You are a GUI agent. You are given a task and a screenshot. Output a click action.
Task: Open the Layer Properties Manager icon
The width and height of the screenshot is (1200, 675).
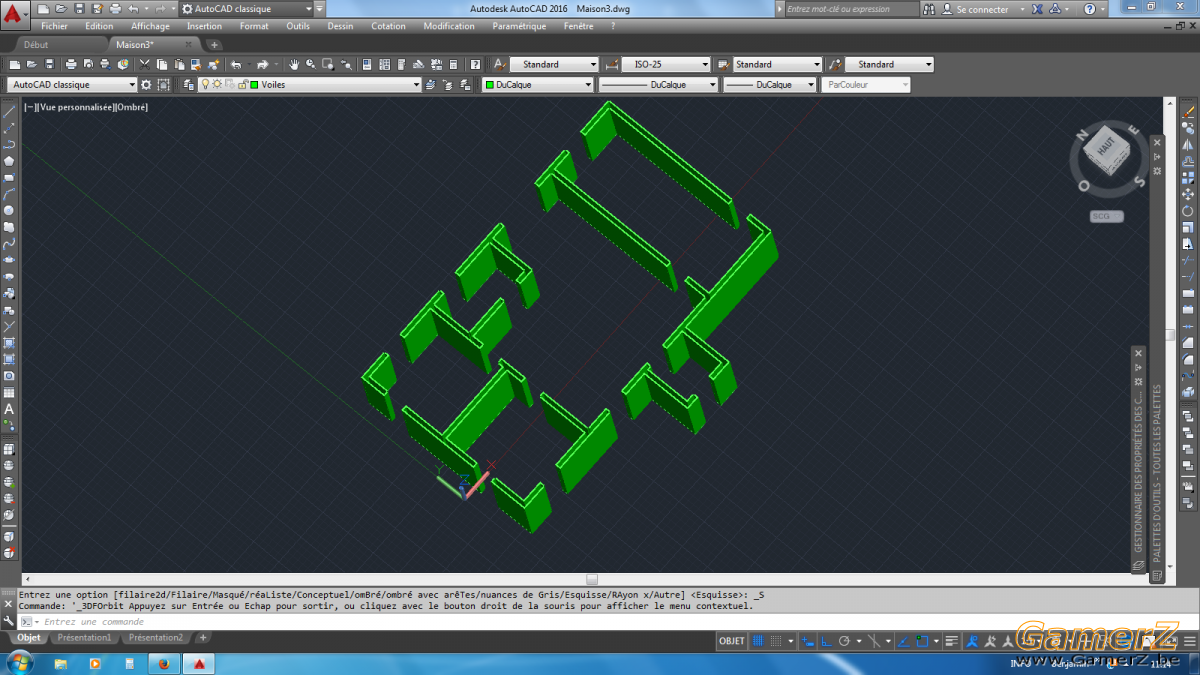tap(188, 85)
